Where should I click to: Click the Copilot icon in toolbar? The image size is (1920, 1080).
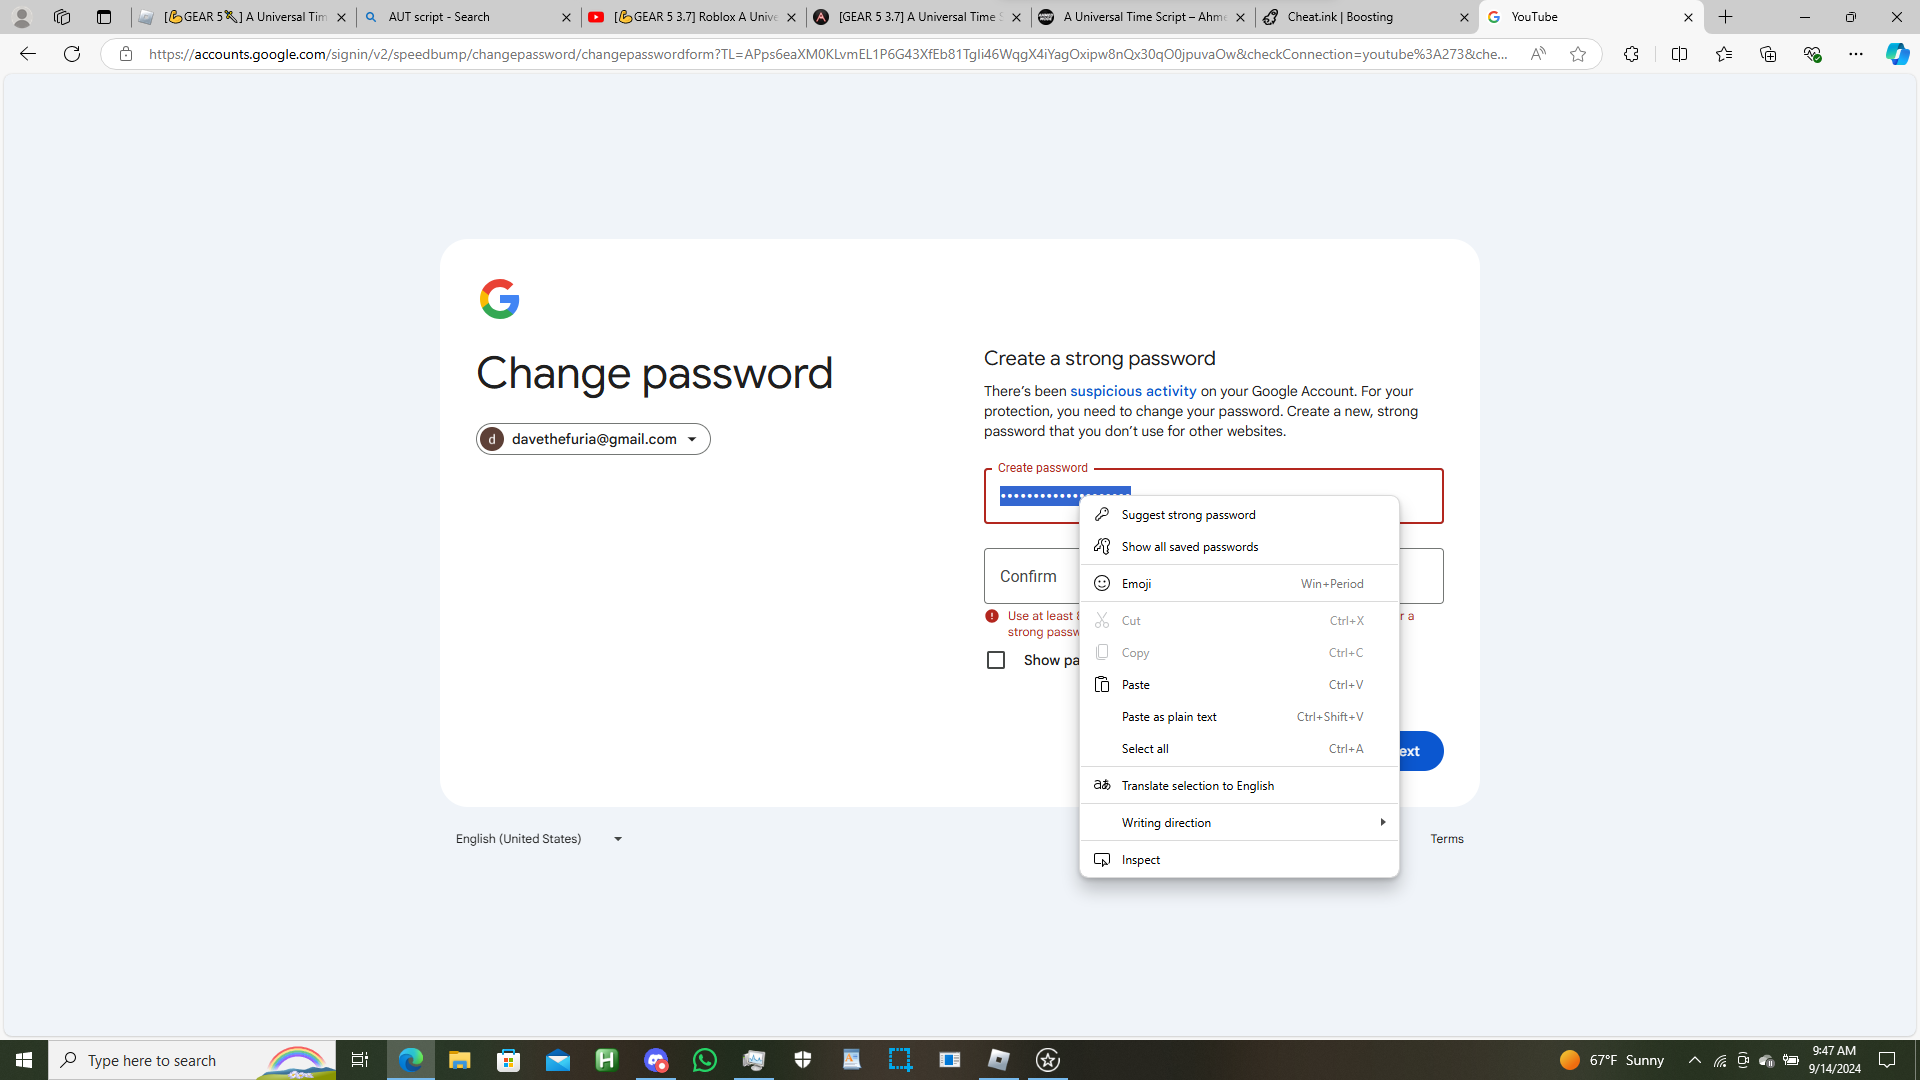click(x=1897, y=54)
